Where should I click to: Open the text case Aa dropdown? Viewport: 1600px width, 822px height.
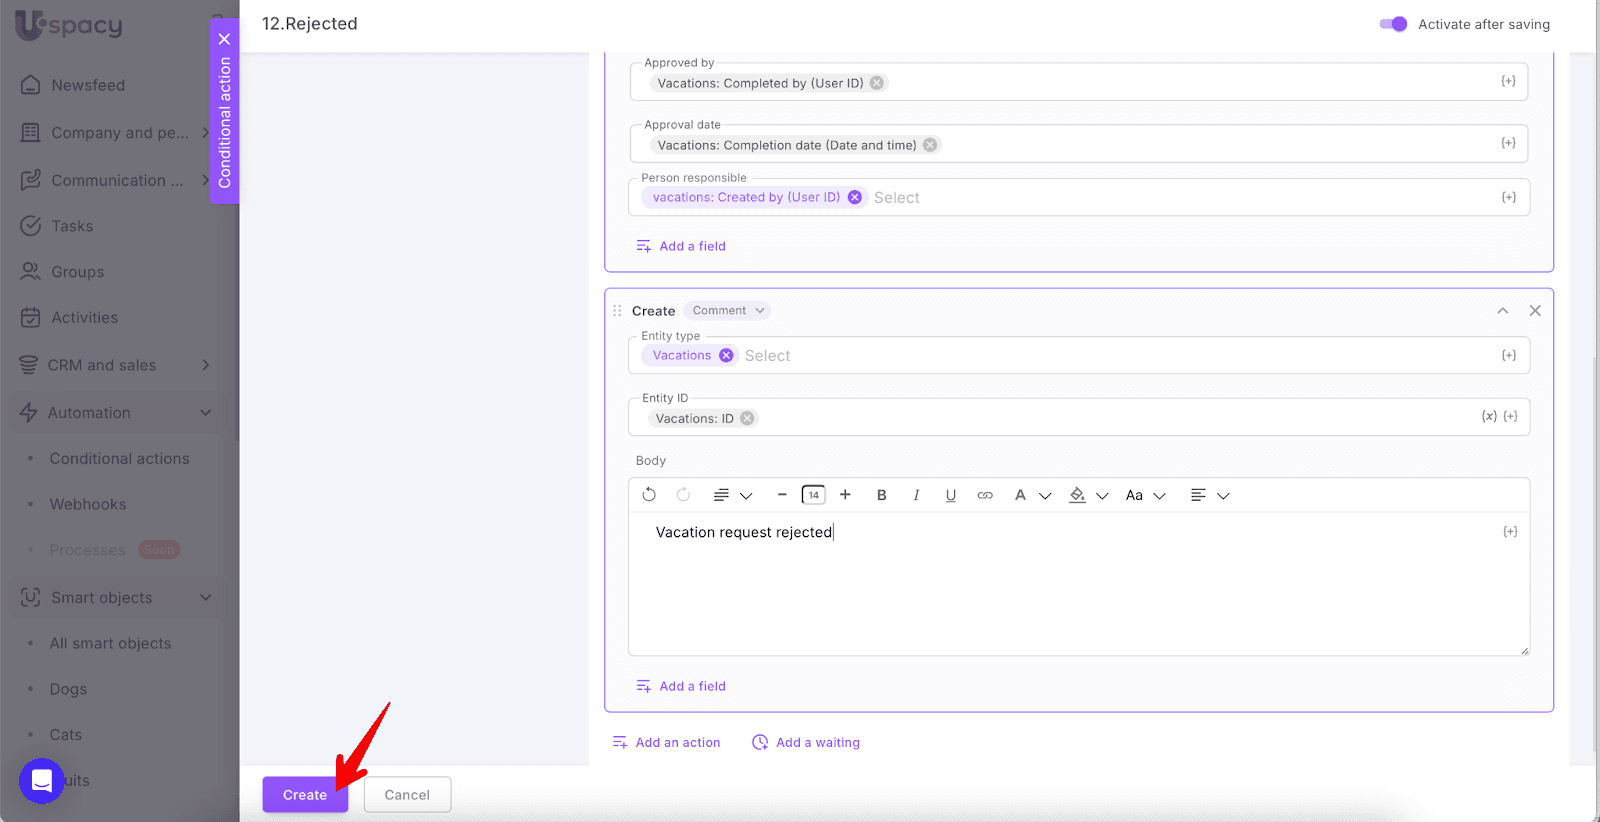(1145, 495)
